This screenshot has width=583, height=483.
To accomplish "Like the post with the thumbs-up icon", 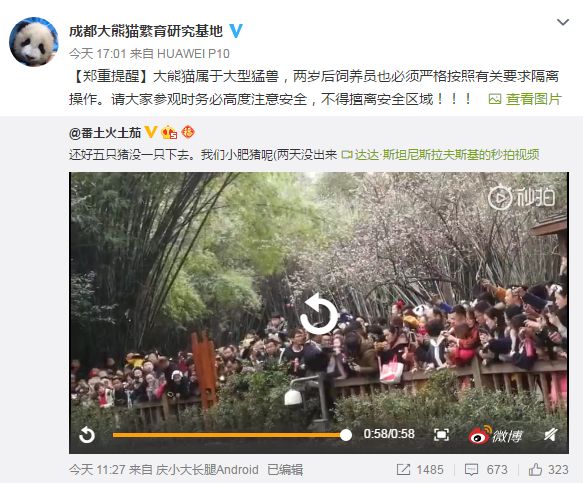I will pos(535,470).
